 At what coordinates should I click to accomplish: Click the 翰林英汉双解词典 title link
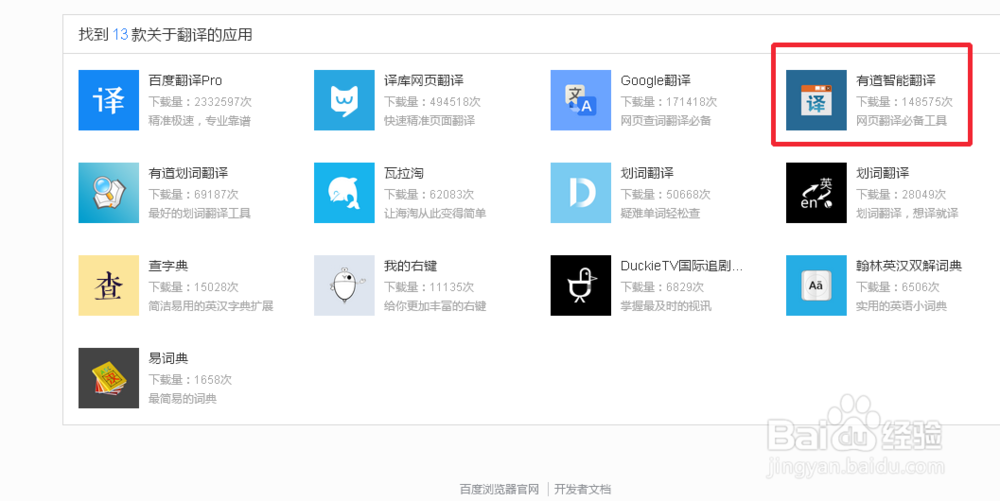coord(909,265)
